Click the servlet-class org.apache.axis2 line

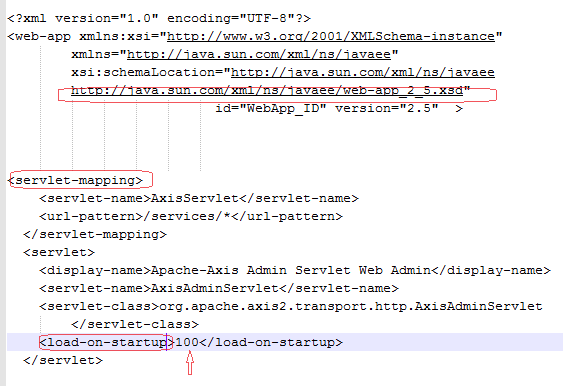291,306
